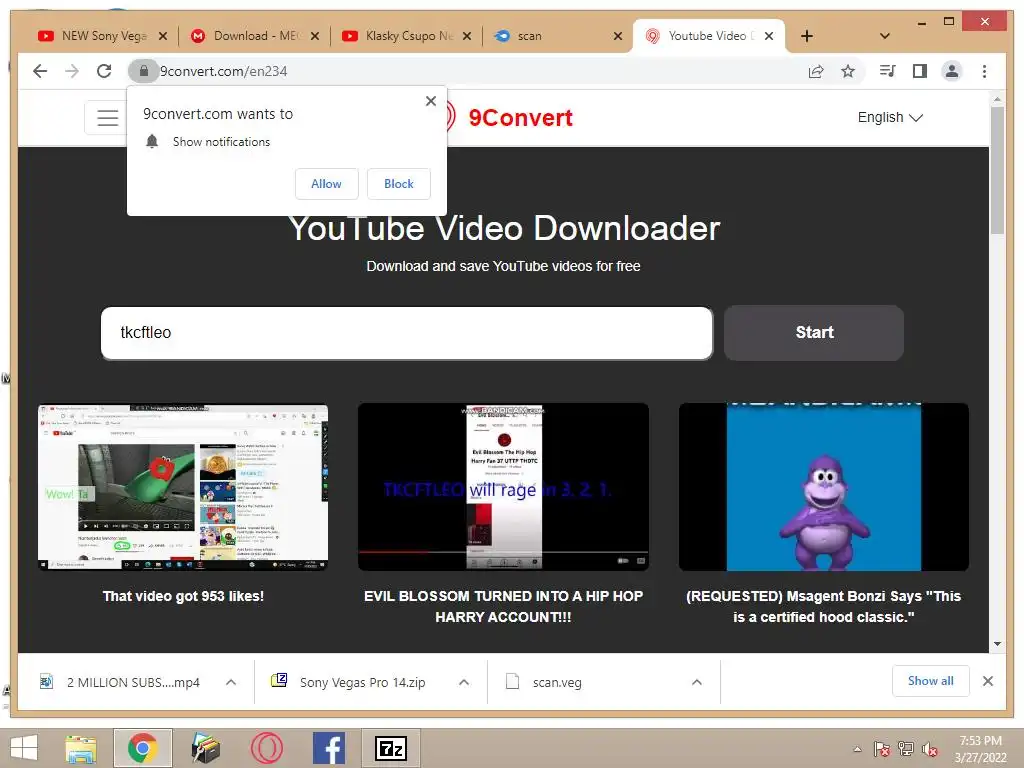
Task: Open the network tray icon
Action: 906,749
